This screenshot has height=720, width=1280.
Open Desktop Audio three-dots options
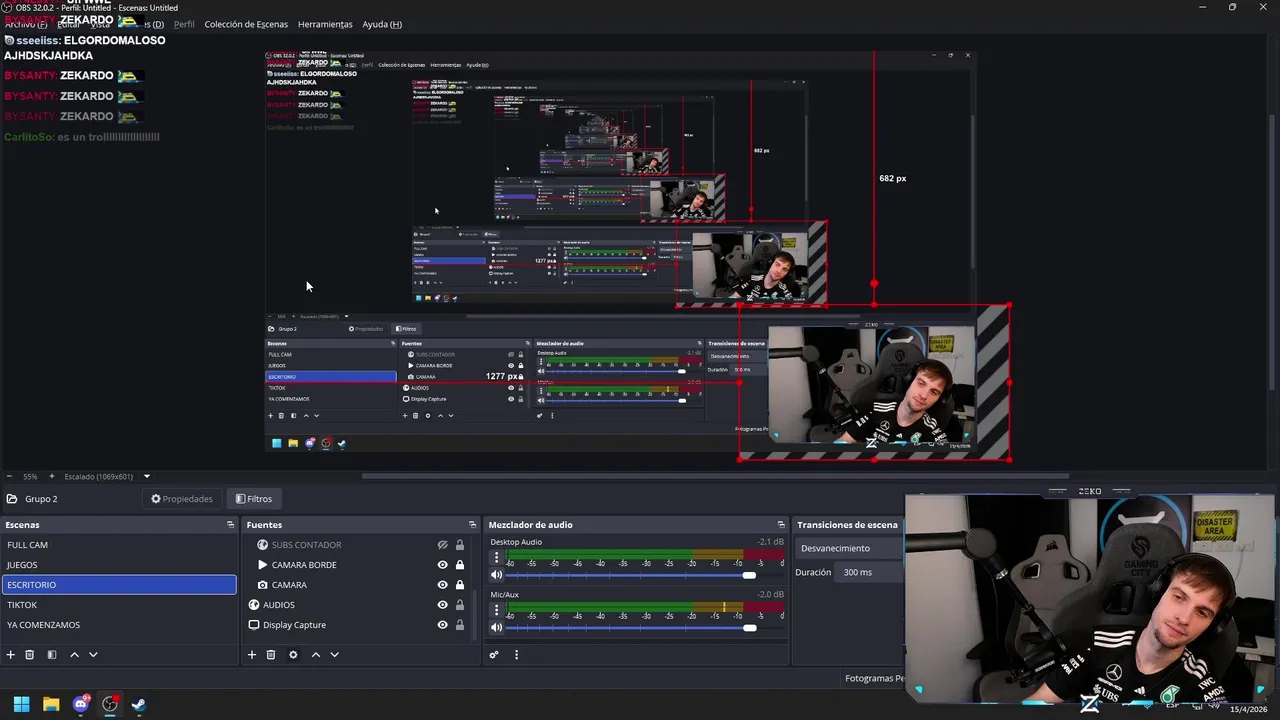496,559
